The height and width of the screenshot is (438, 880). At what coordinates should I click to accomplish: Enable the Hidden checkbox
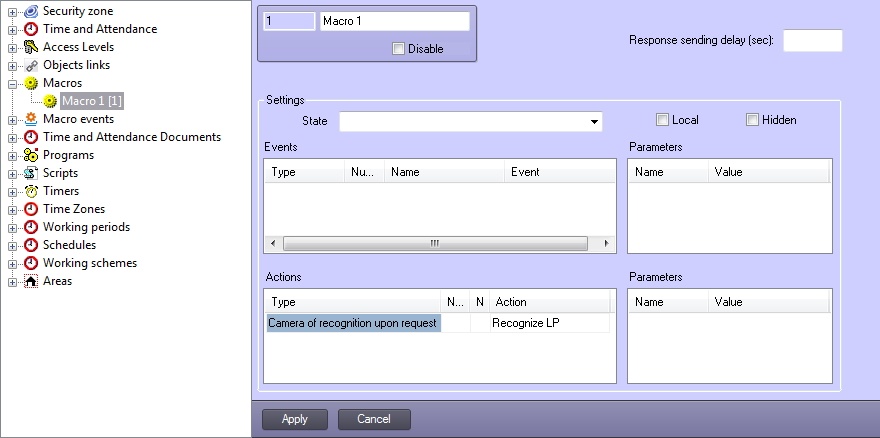pos(752,120)
